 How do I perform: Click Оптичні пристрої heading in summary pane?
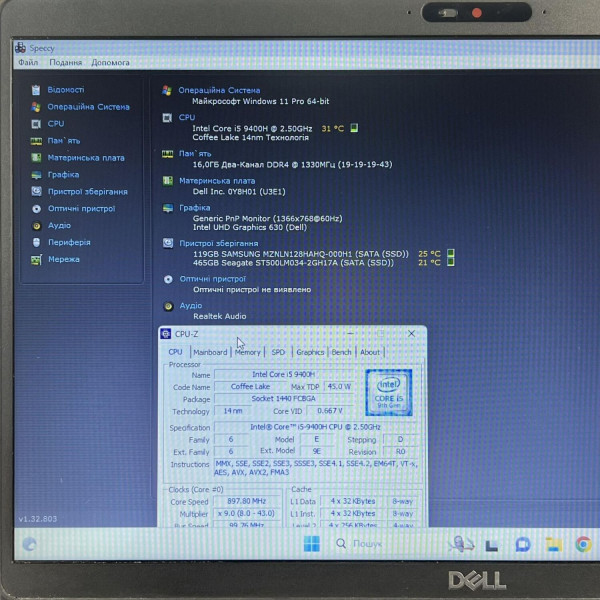(x=213, y=279)
